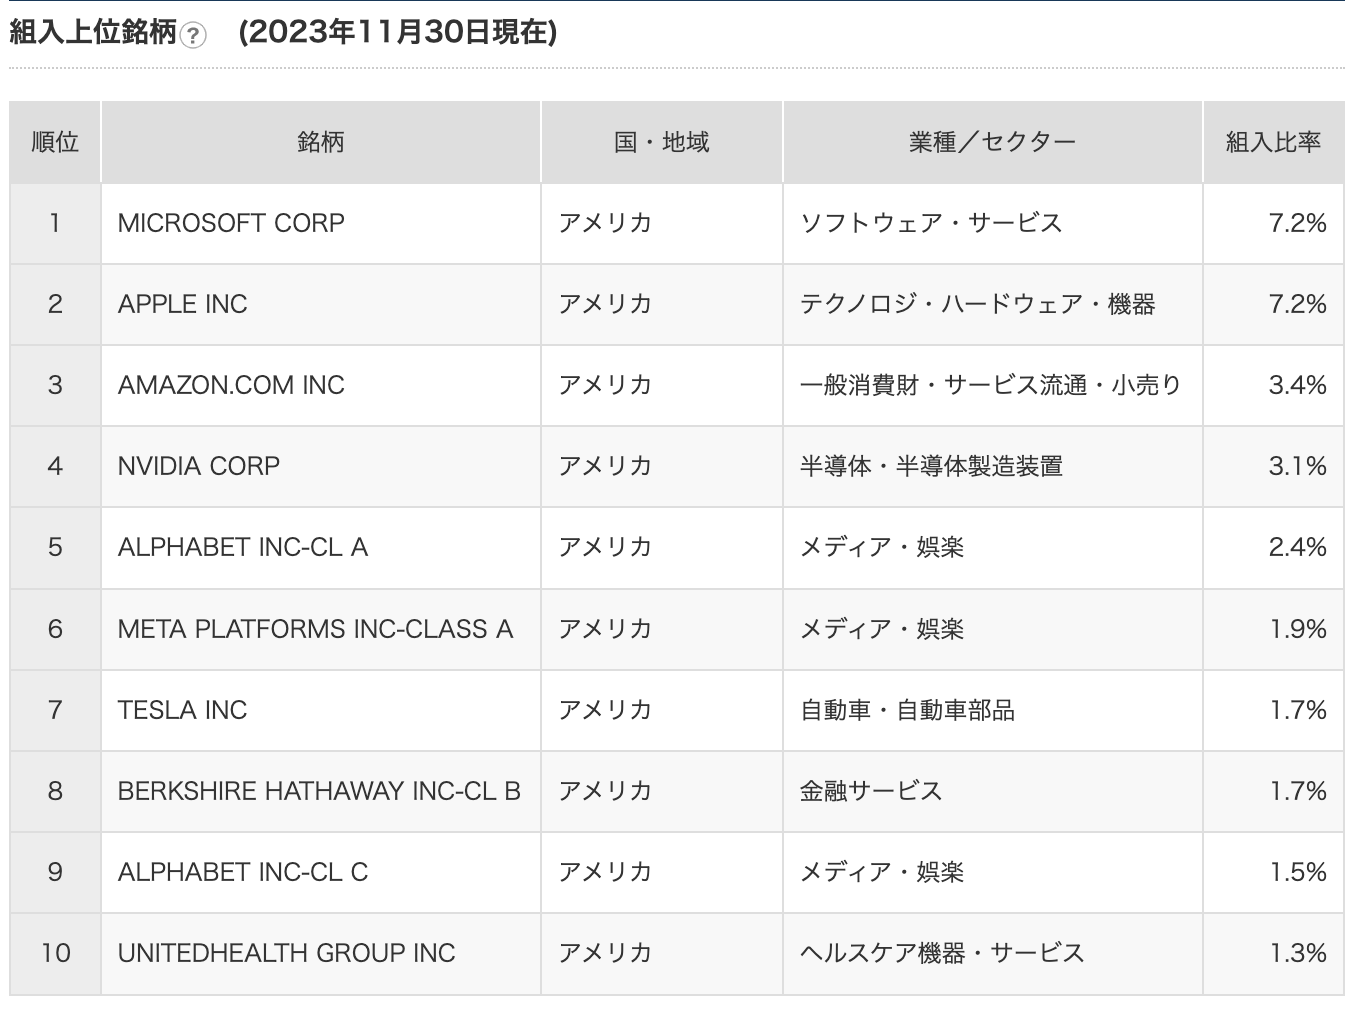This screenshot has width=1360, height=1014.
Task: Click the ALPHABET INC-CL A cell
Action: tap(321, 547)
